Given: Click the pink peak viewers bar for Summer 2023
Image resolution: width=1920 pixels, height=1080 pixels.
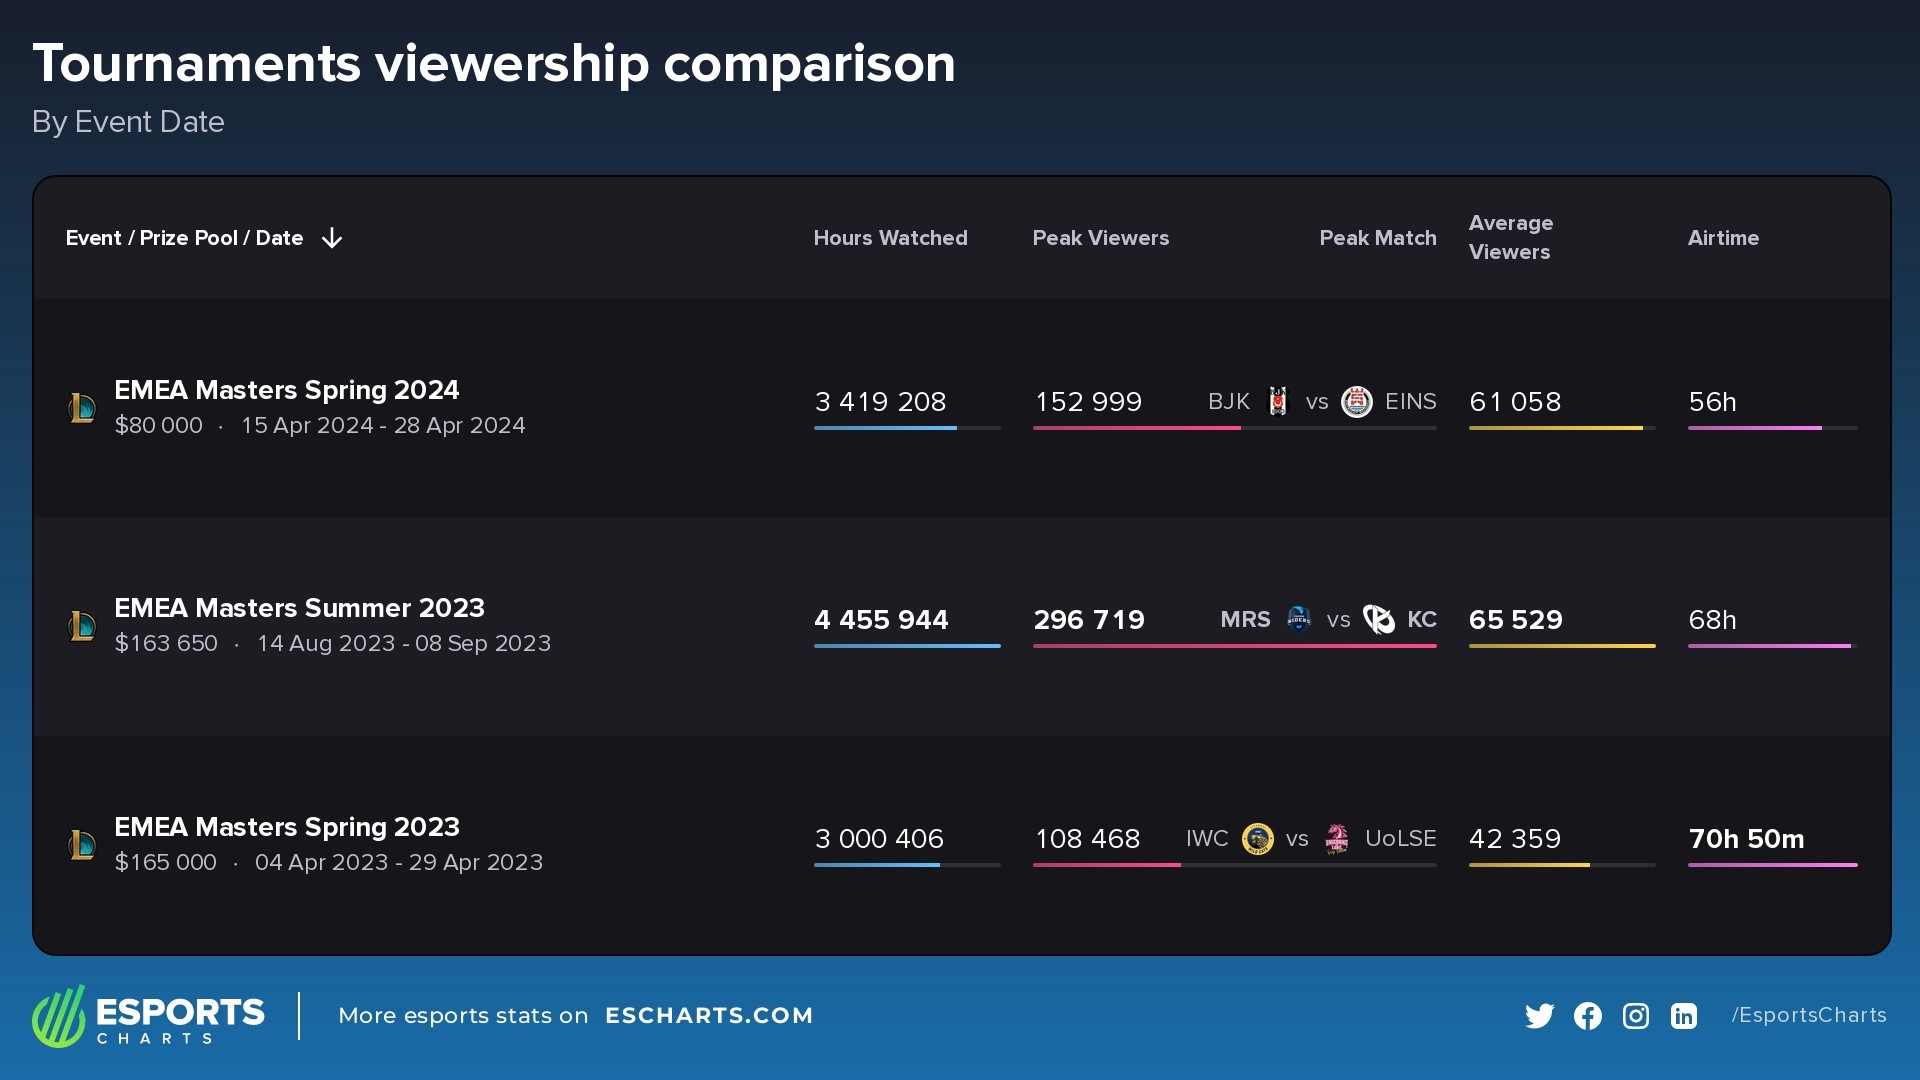Looking at the screenshot, I should click(1234, 645).
